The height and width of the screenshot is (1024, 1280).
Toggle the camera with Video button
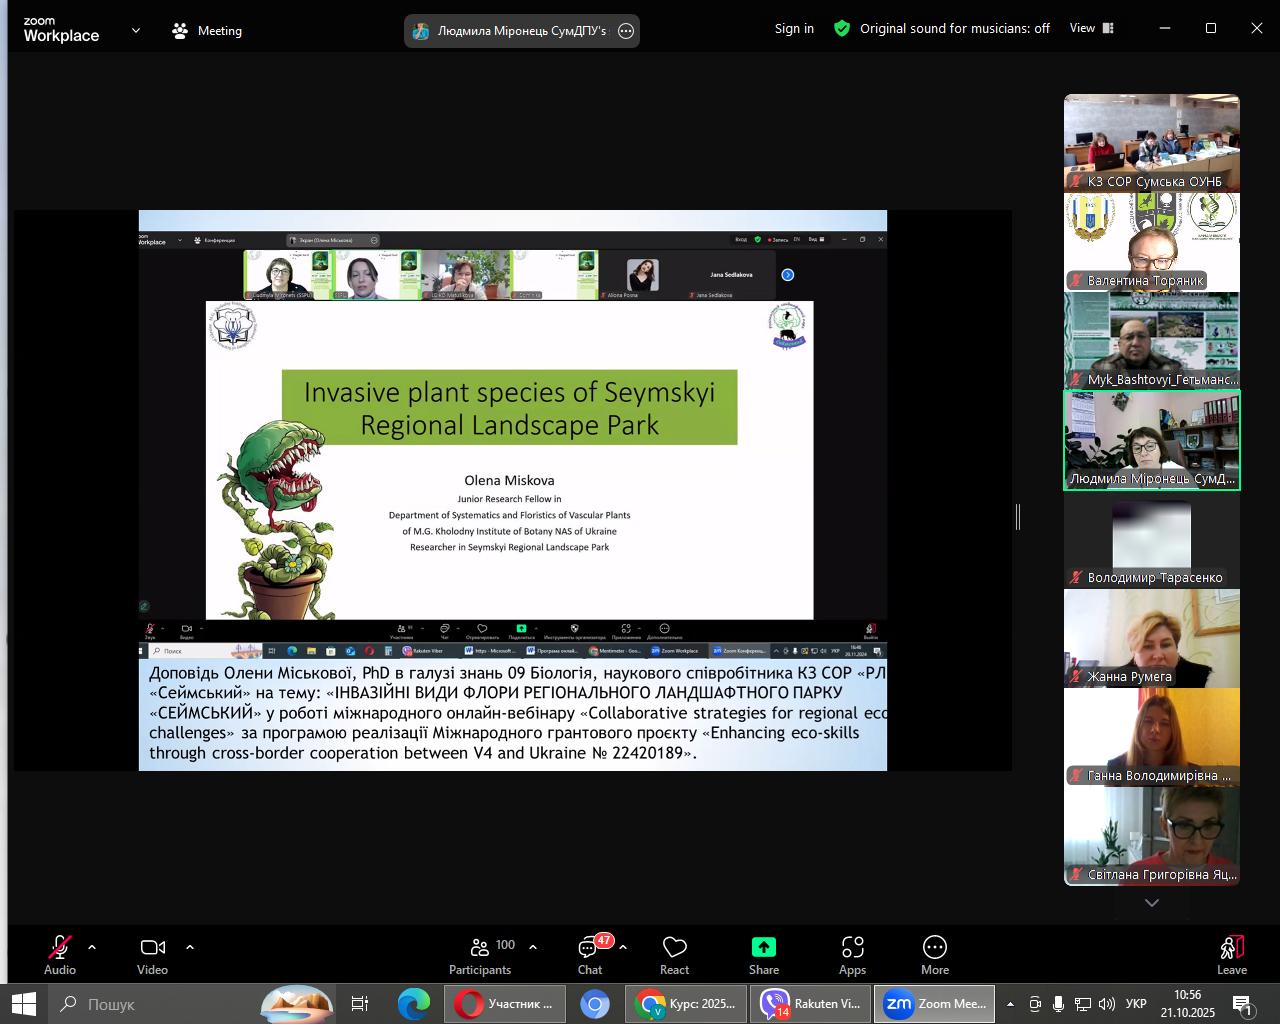[x=152, y=955]
